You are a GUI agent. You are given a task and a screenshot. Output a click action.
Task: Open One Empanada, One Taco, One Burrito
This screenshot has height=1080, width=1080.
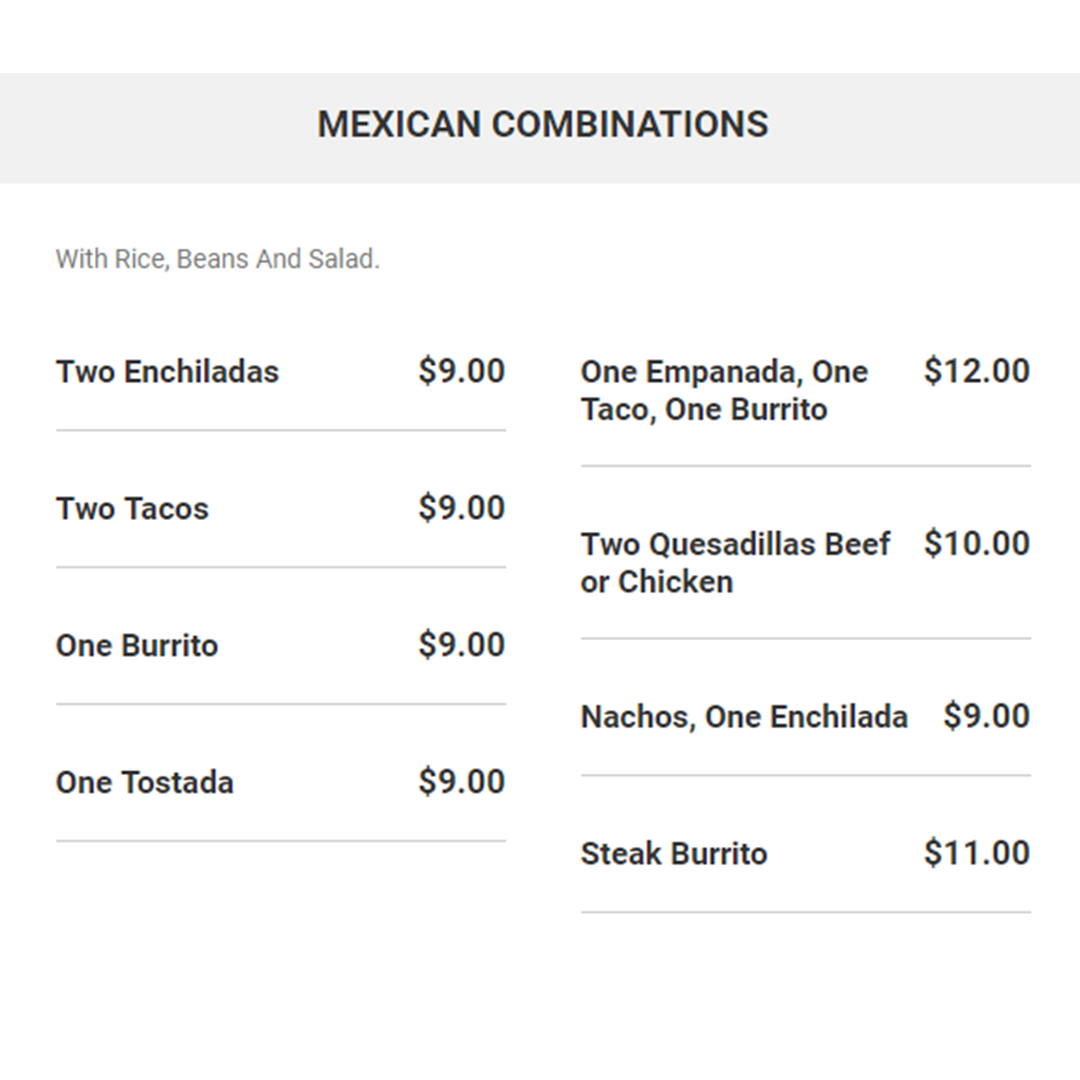[x=724, y=391]
